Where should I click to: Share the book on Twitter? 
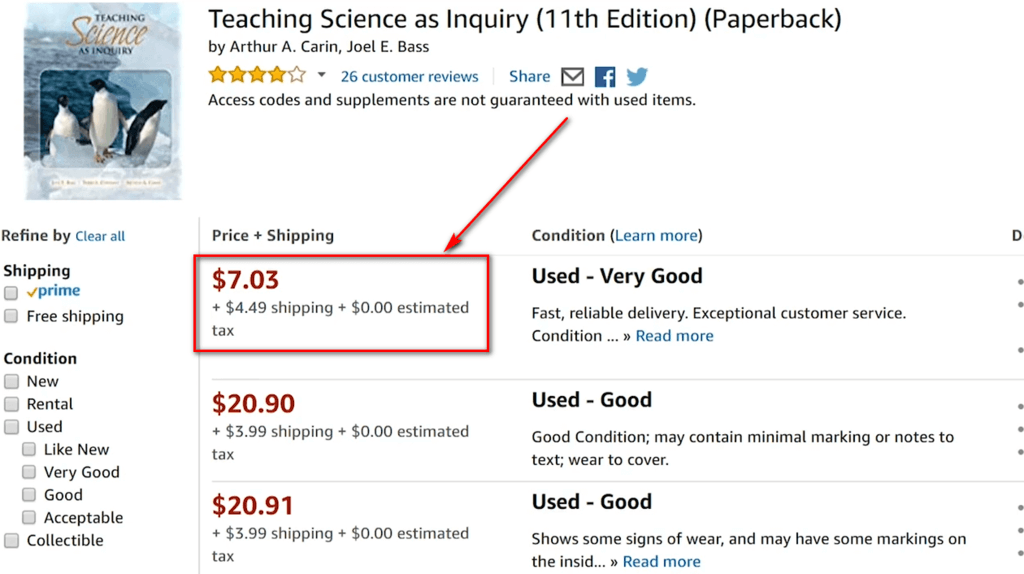point(637,76)
